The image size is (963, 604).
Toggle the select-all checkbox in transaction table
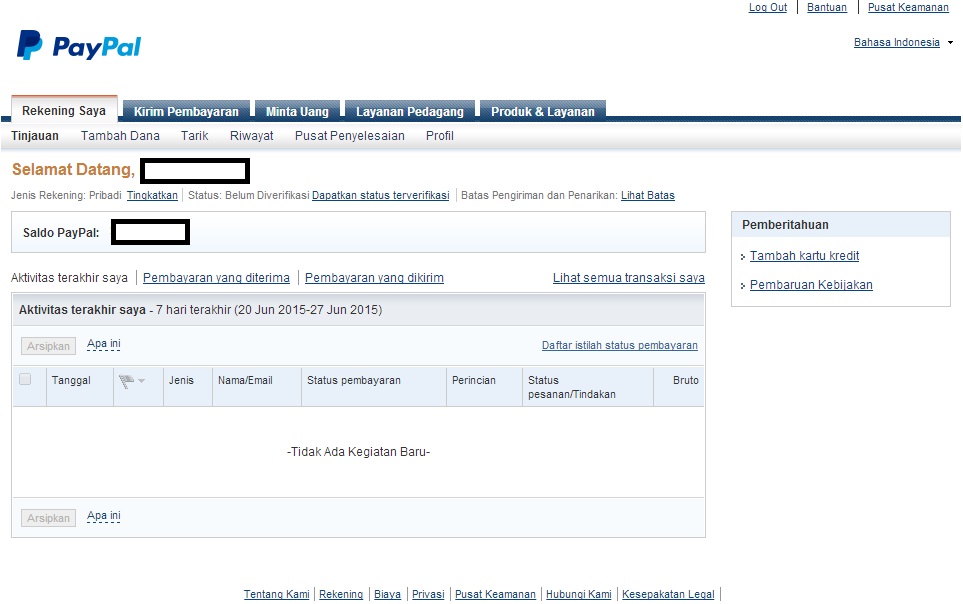pyautogui.click(x=25, y=379)
